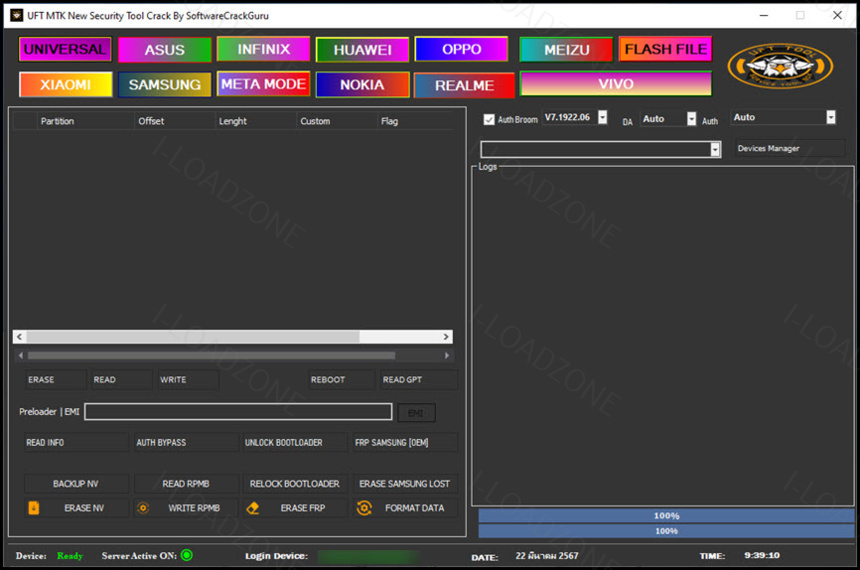Click the partition table horizontal scrollbar thumb
The height and width of the screenshot is (570, 860).
pyautogui.click(x=193, y=337)
